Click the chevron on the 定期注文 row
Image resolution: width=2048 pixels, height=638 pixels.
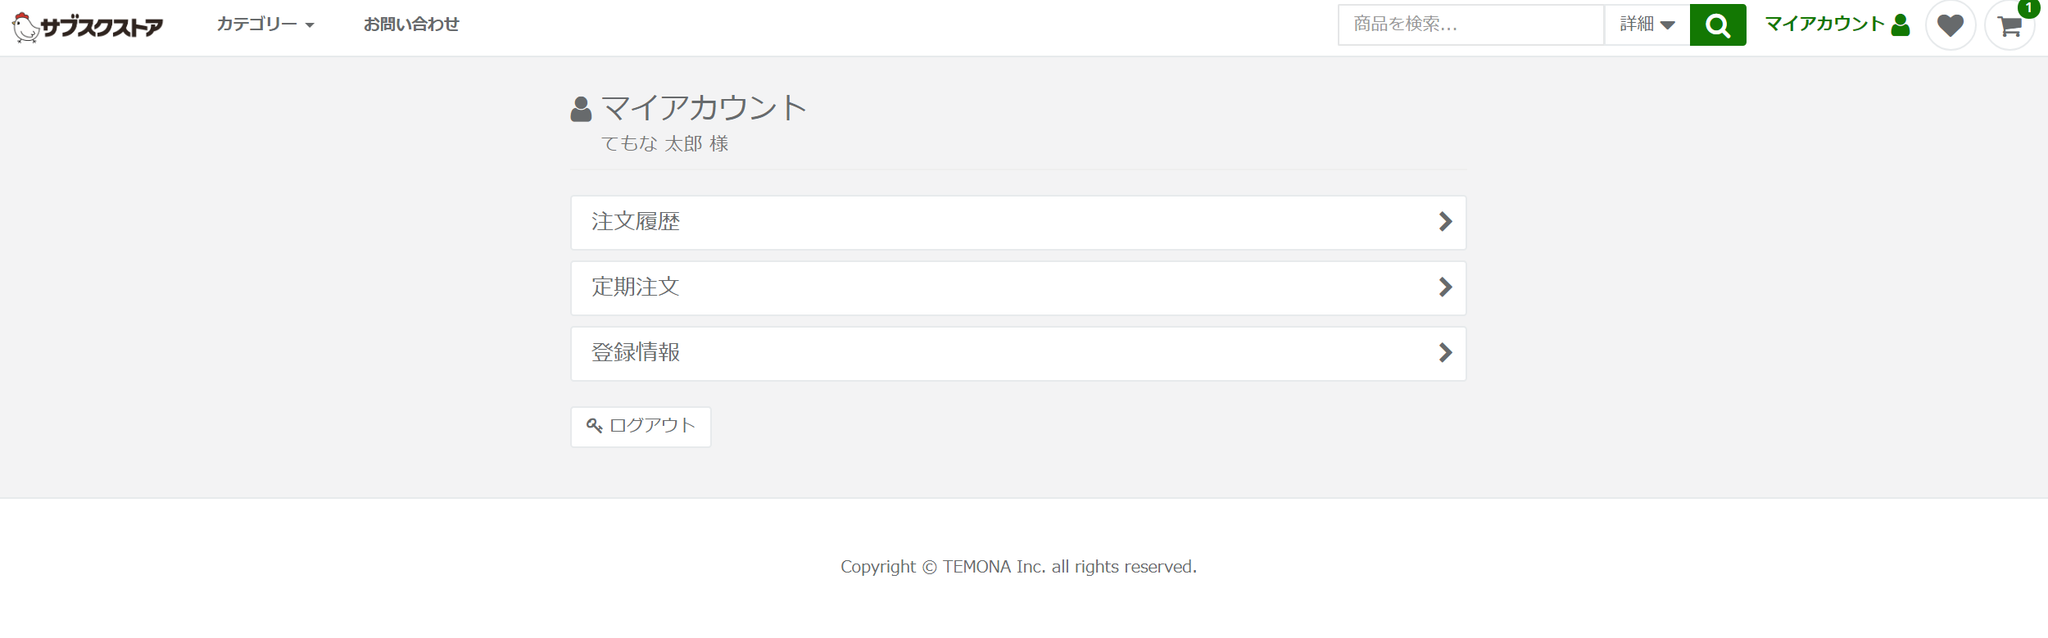pos(1445,288)
